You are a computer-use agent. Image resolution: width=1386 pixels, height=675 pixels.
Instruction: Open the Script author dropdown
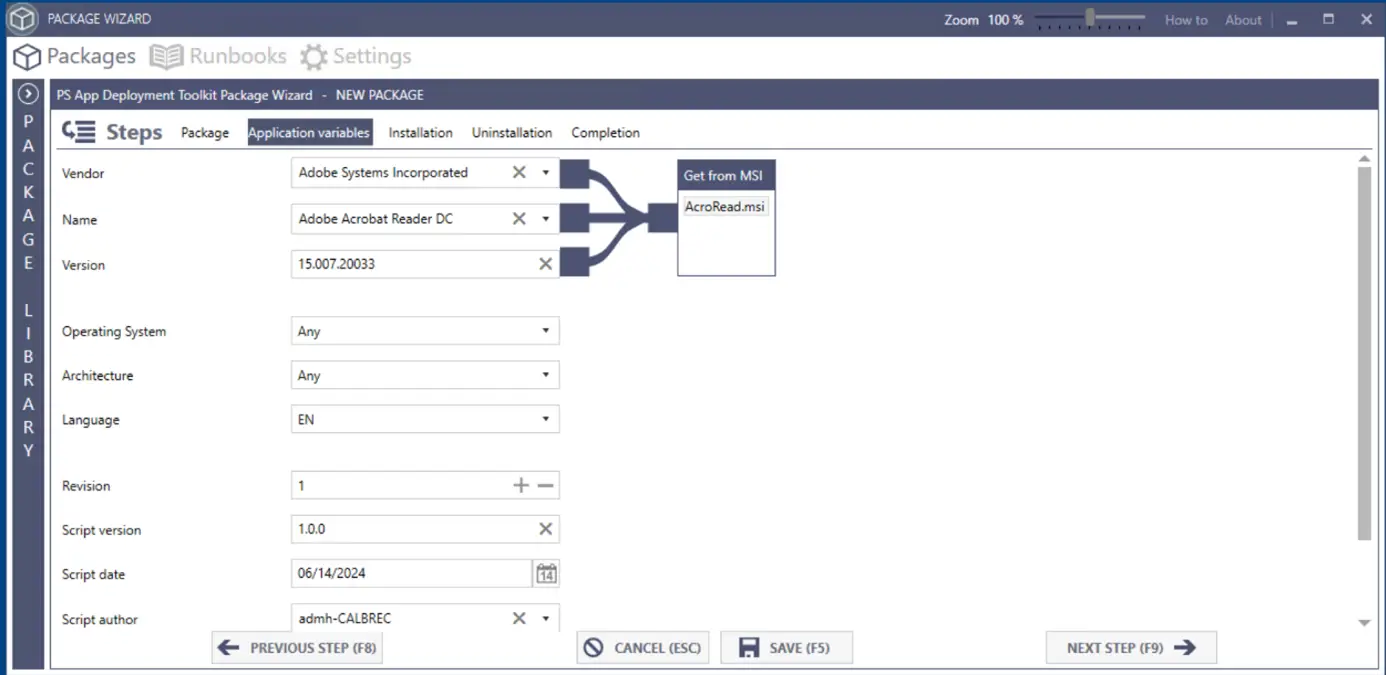point(546,618)
